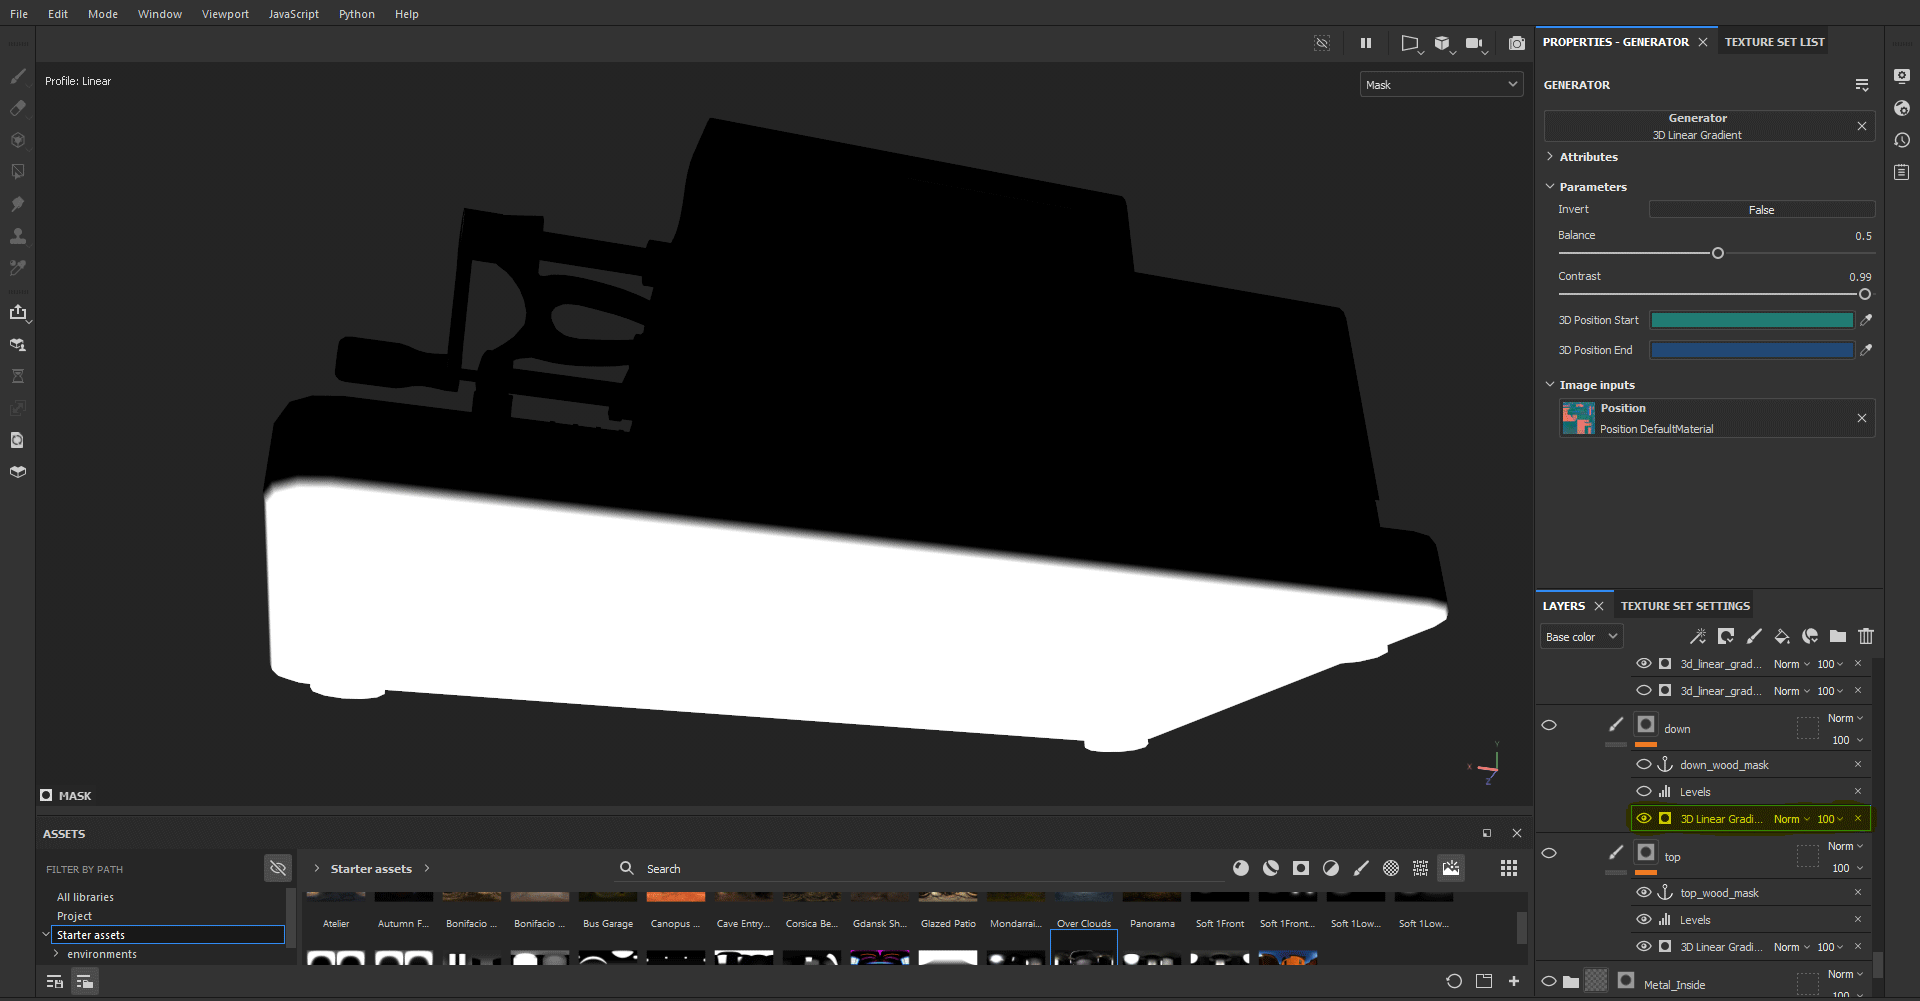Open the Mask viewport channel dropdown

point(1441,85)
